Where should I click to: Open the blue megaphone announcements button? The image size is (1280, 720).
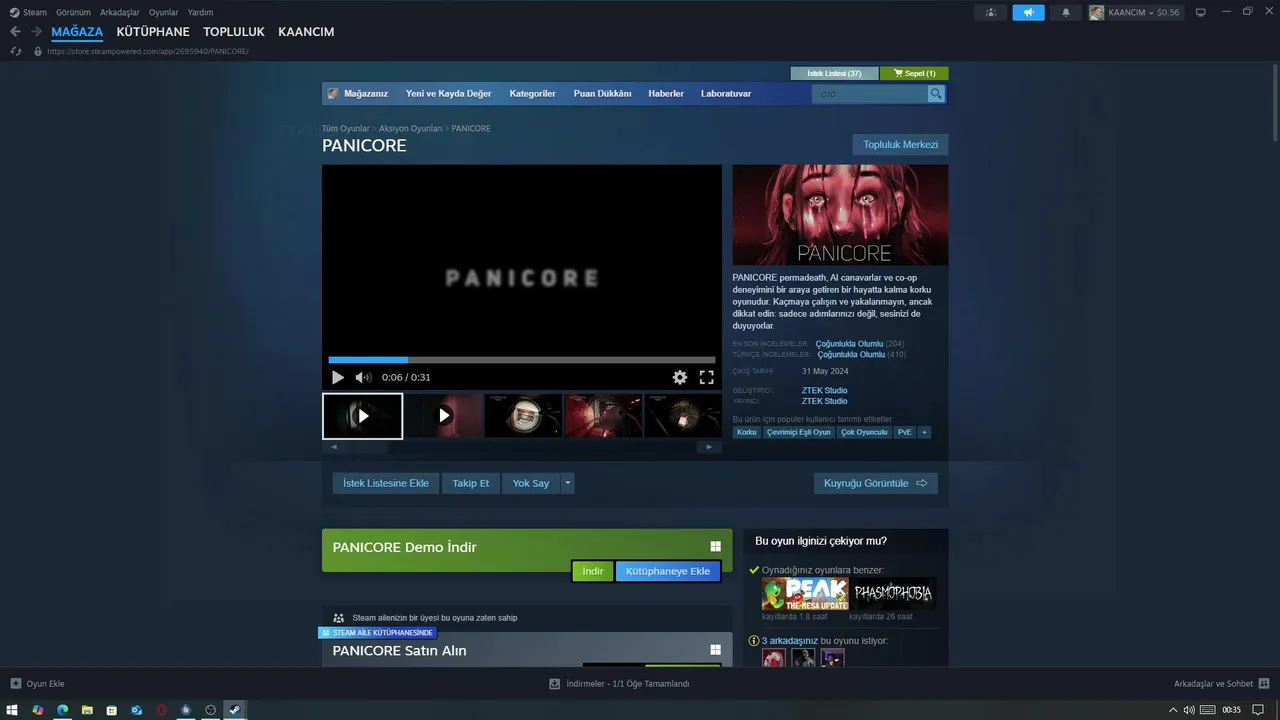(1028, 12)
